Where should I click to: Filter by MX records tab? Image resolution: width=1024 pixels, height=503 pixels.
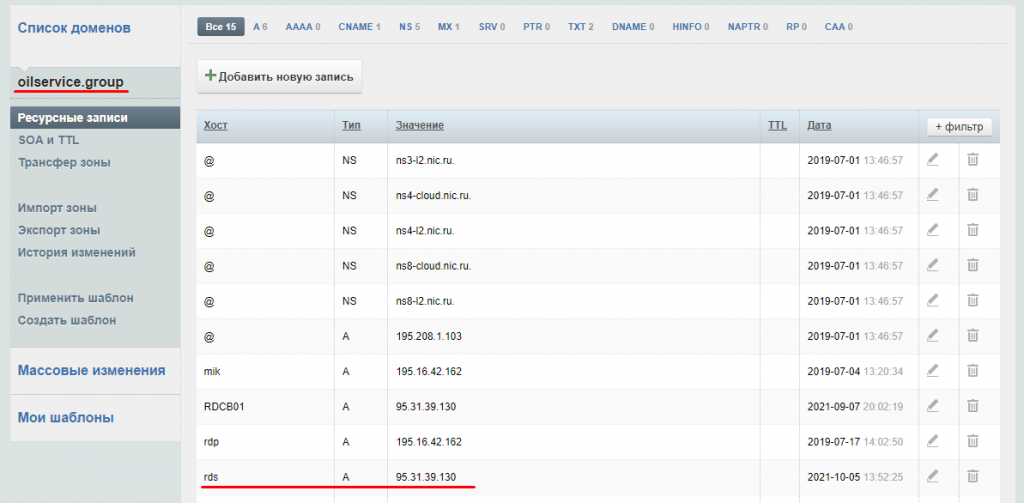point(449,27)
